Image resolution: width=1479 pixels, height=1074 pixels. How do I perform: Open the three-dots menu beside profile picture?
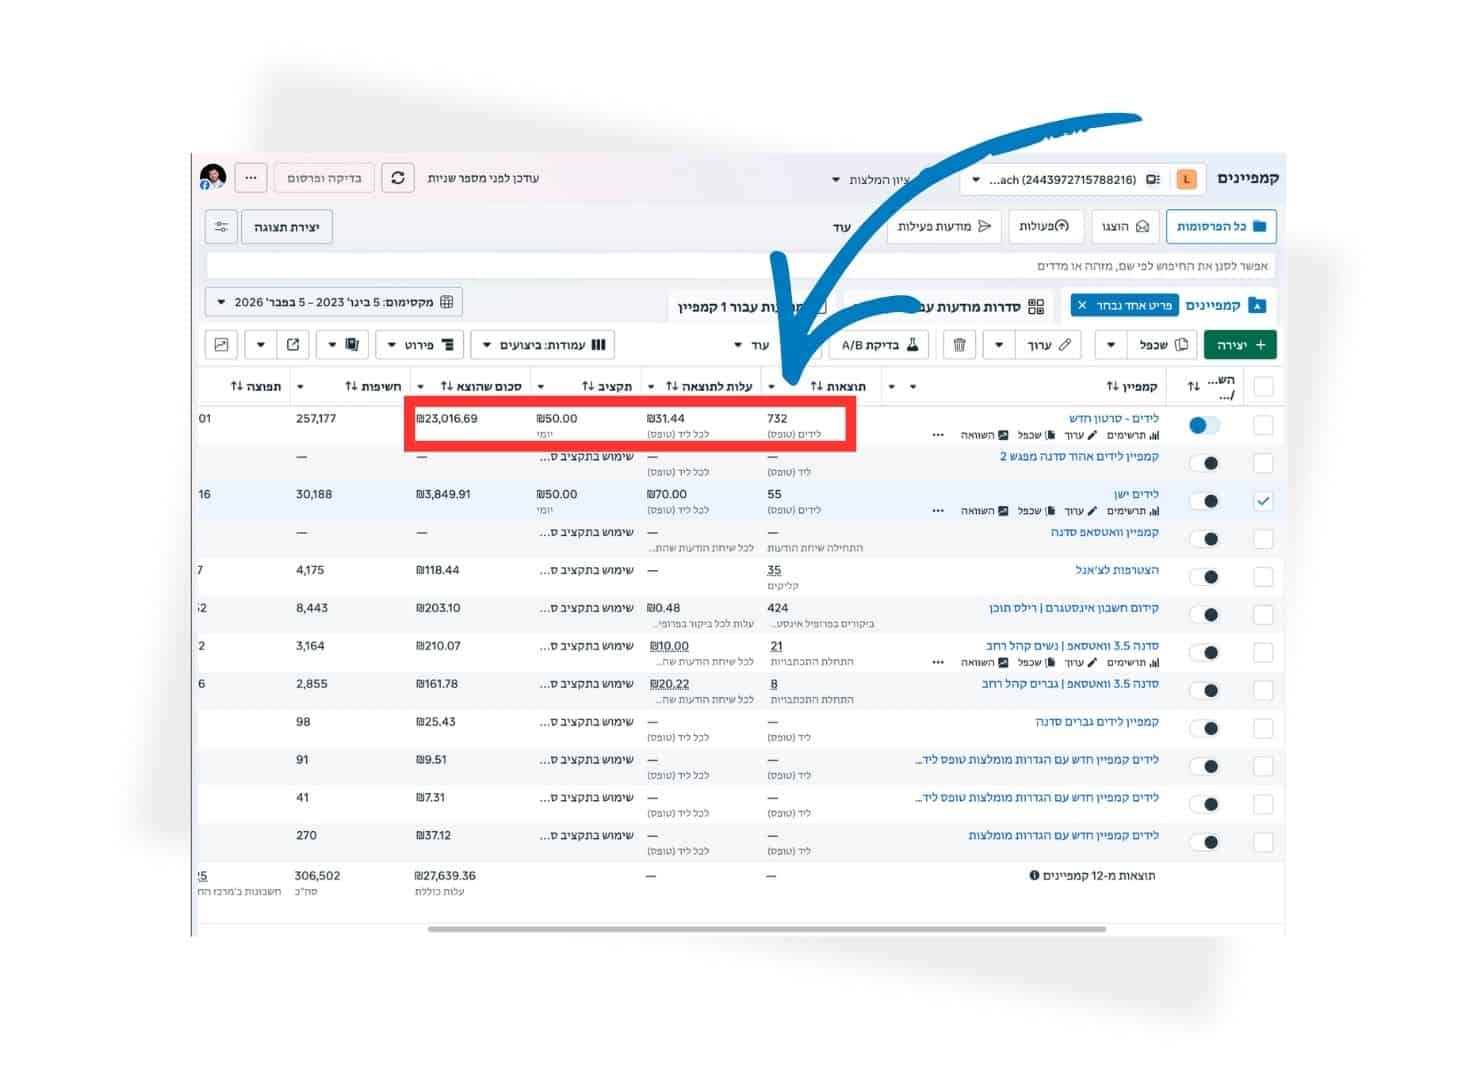click(251, 178)
